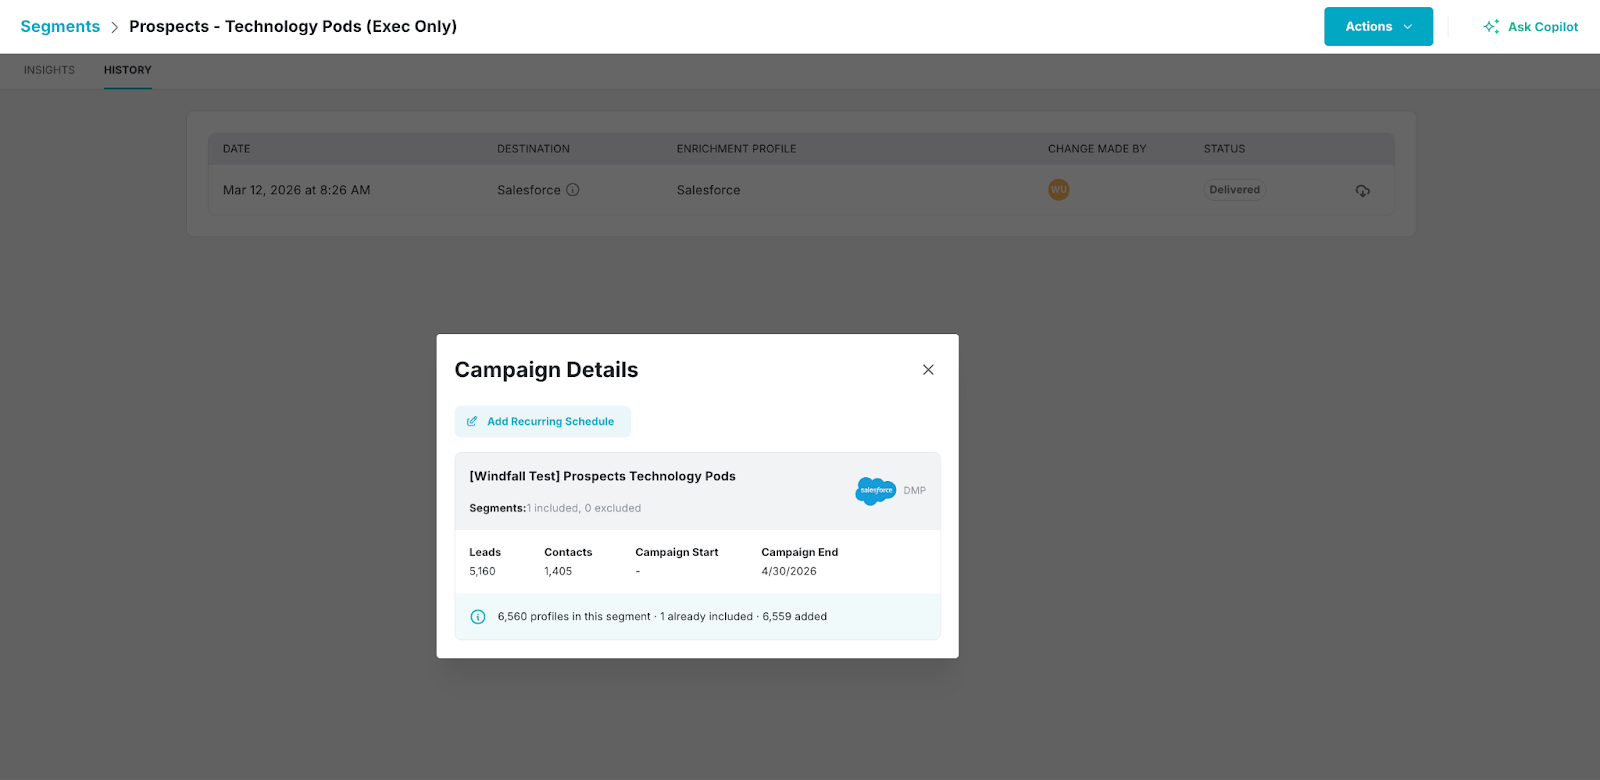Viewport: 1600px width, 780px height.
Task: Click the WU user avatar
Action: [1059, 190]
